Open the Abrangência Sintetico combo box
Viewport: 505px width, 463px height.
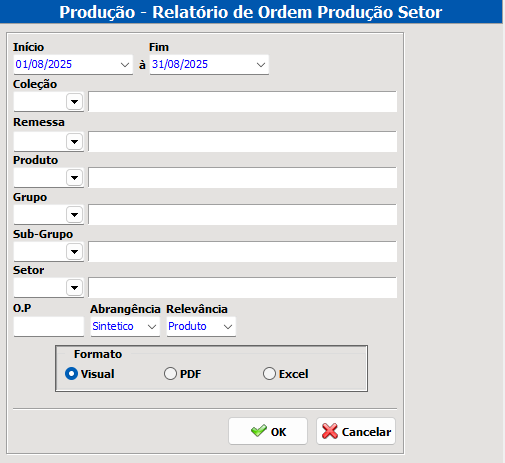(x=125, y=326)
